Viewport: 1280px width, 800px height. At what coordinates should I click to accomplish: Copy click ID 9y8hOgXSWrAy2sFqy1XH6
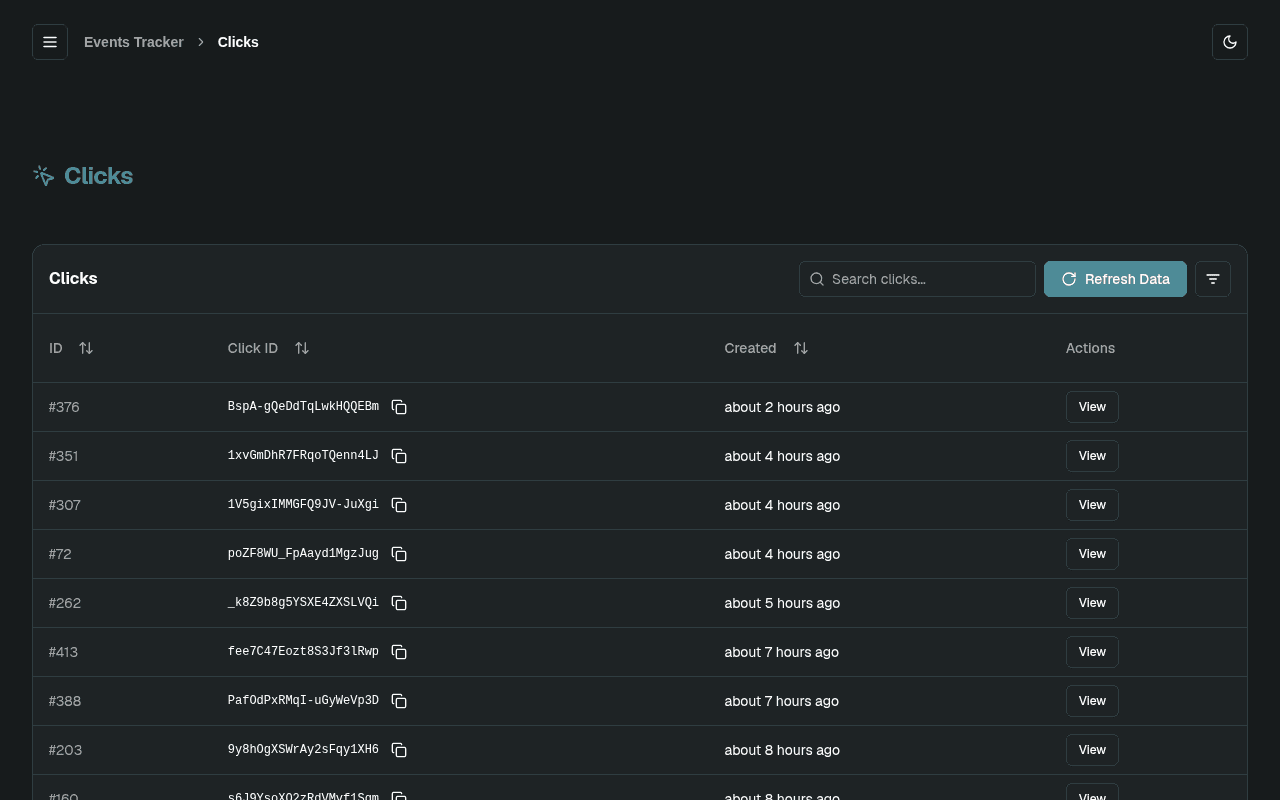pos(399,750)
